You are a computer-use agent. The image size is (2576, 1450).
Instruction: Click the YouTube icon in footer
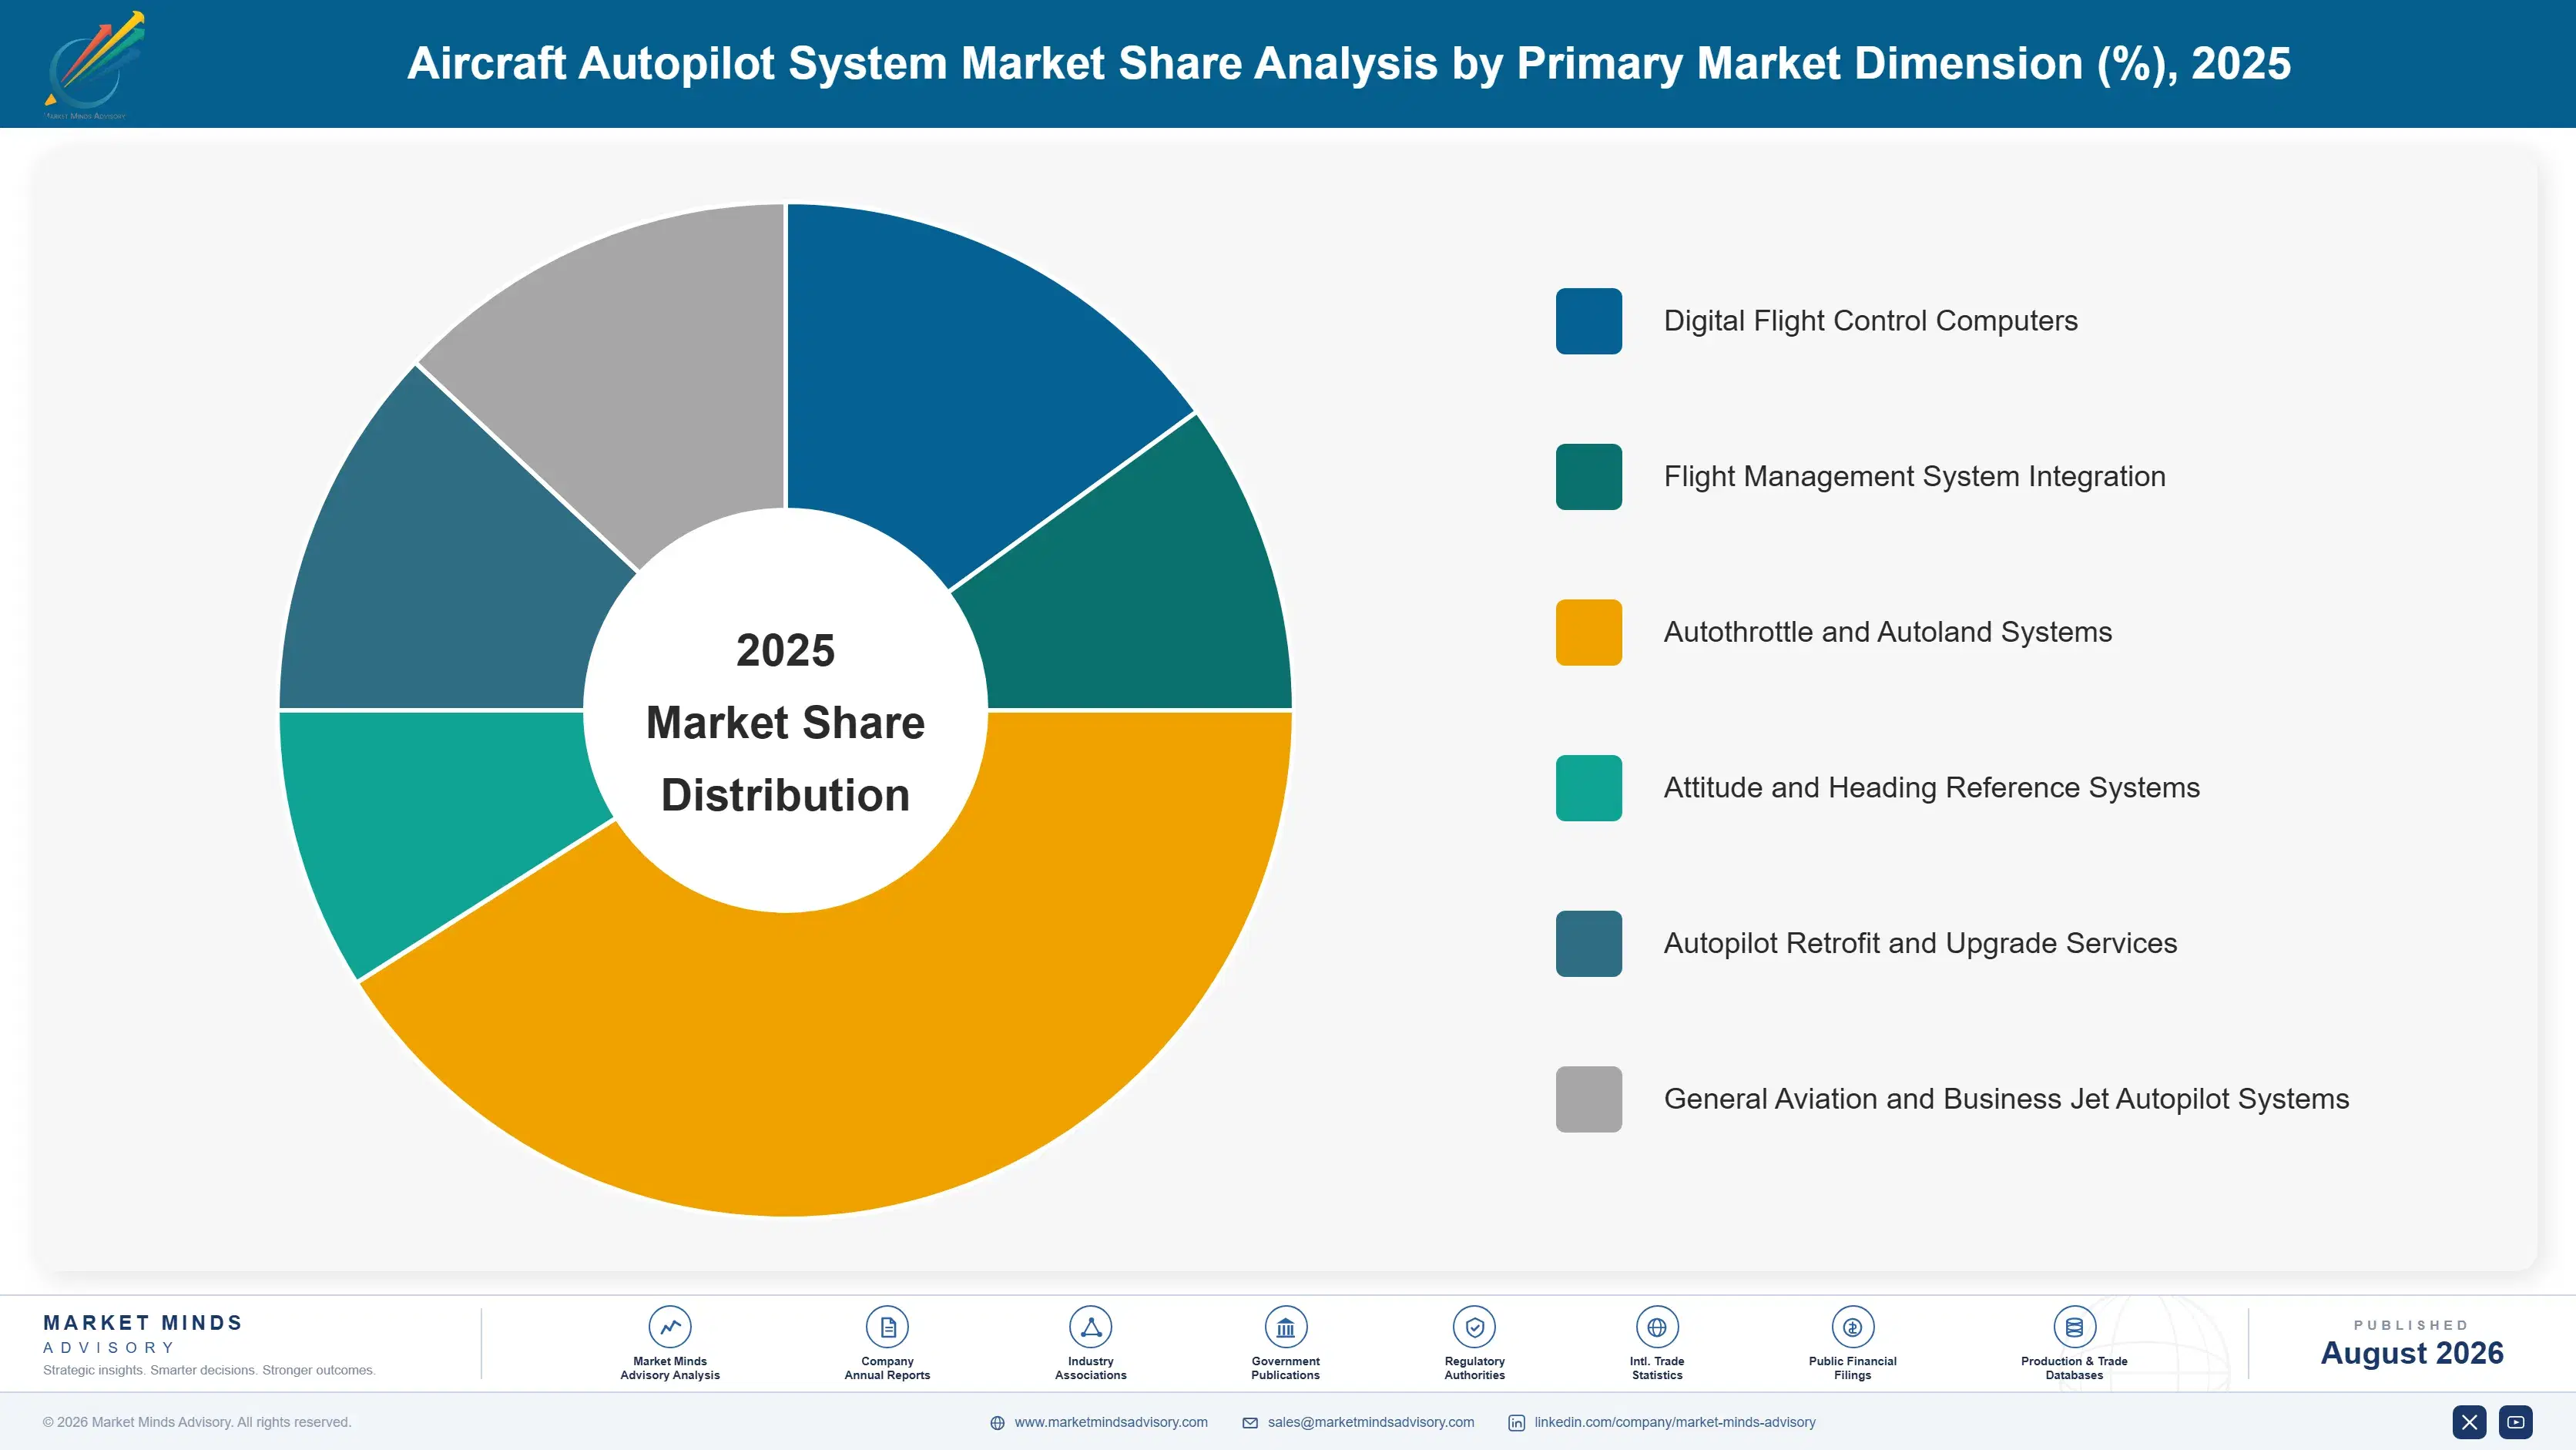pyautogui.click(x=2515, y=1422)
